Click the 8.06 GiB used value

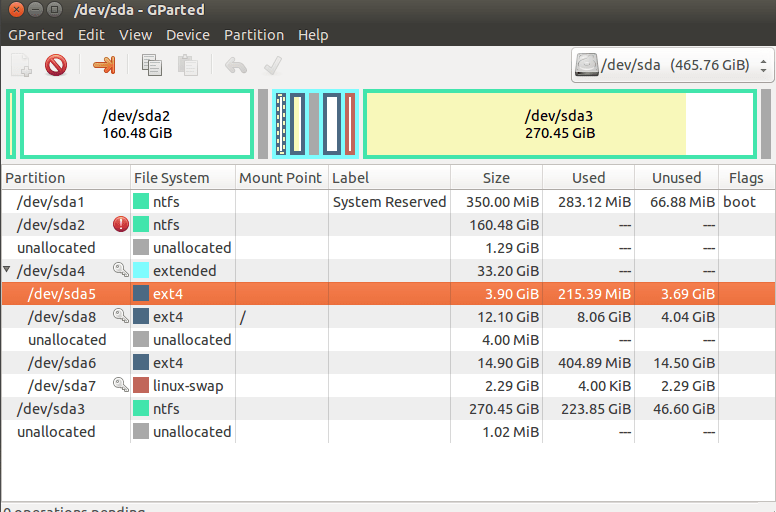[604, 317]
